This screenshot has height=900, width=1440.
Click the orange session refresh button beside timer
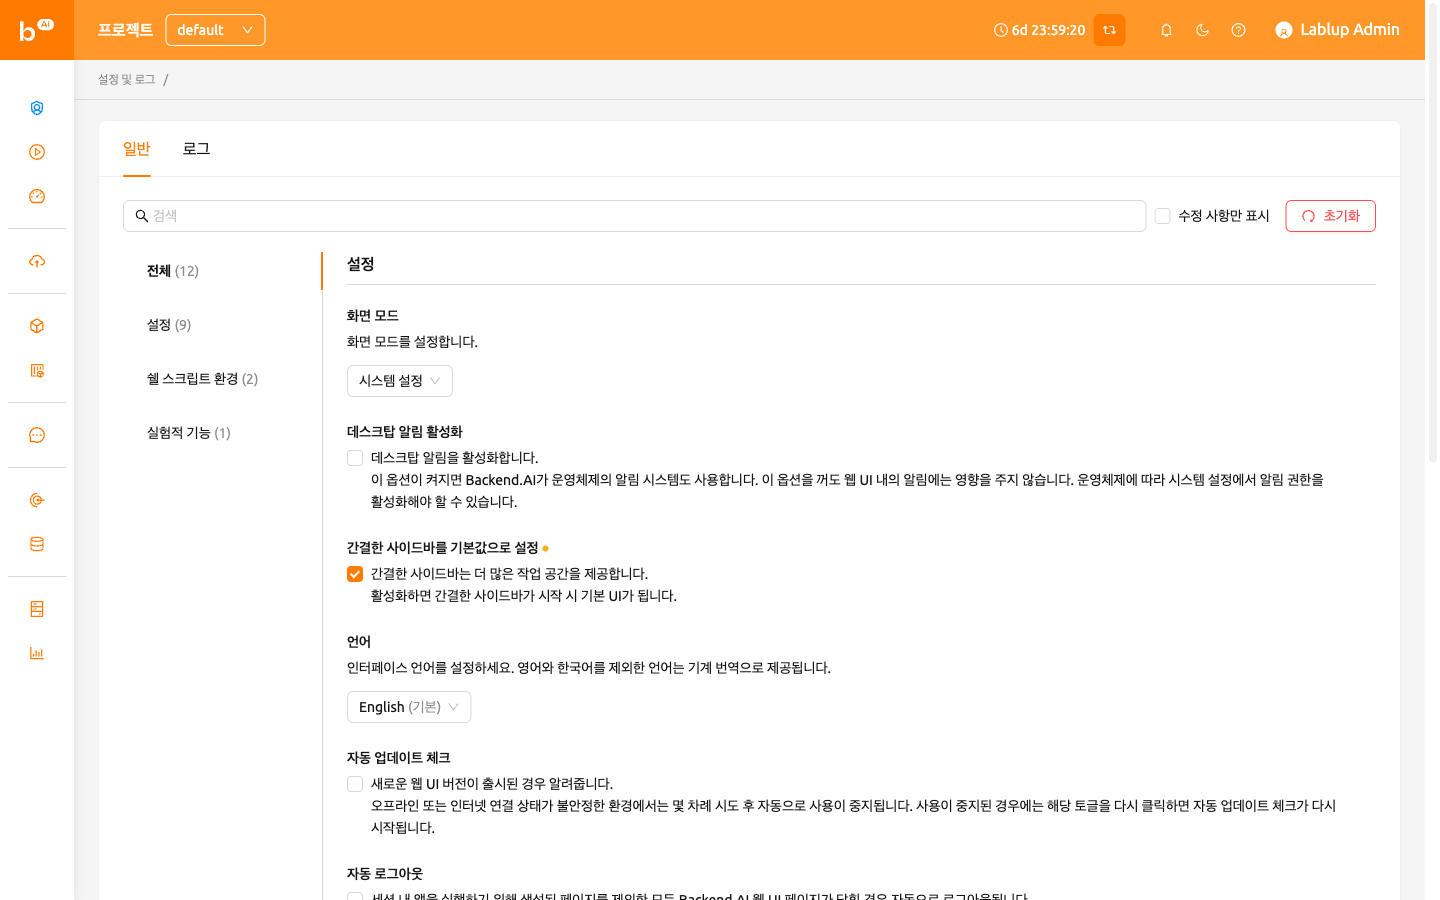click(1109, 30)
